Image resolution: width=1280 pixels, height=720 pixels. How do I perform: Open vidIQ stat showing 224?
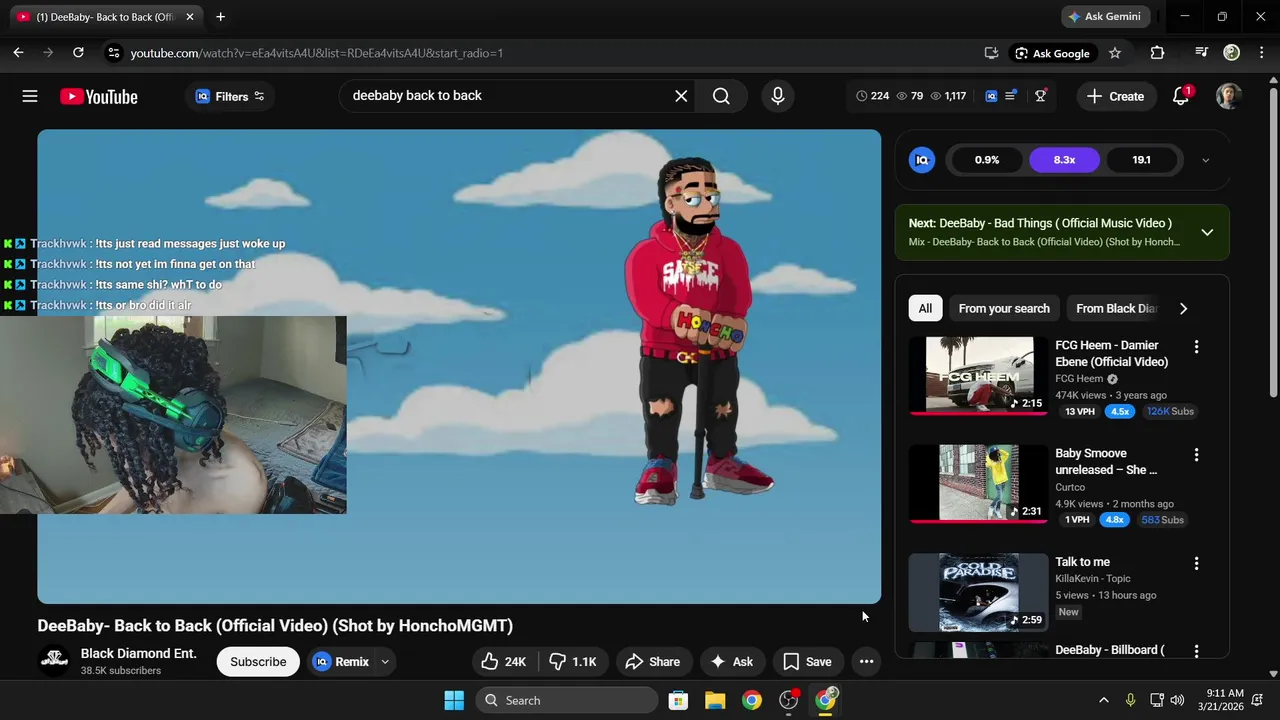[873, 96]
